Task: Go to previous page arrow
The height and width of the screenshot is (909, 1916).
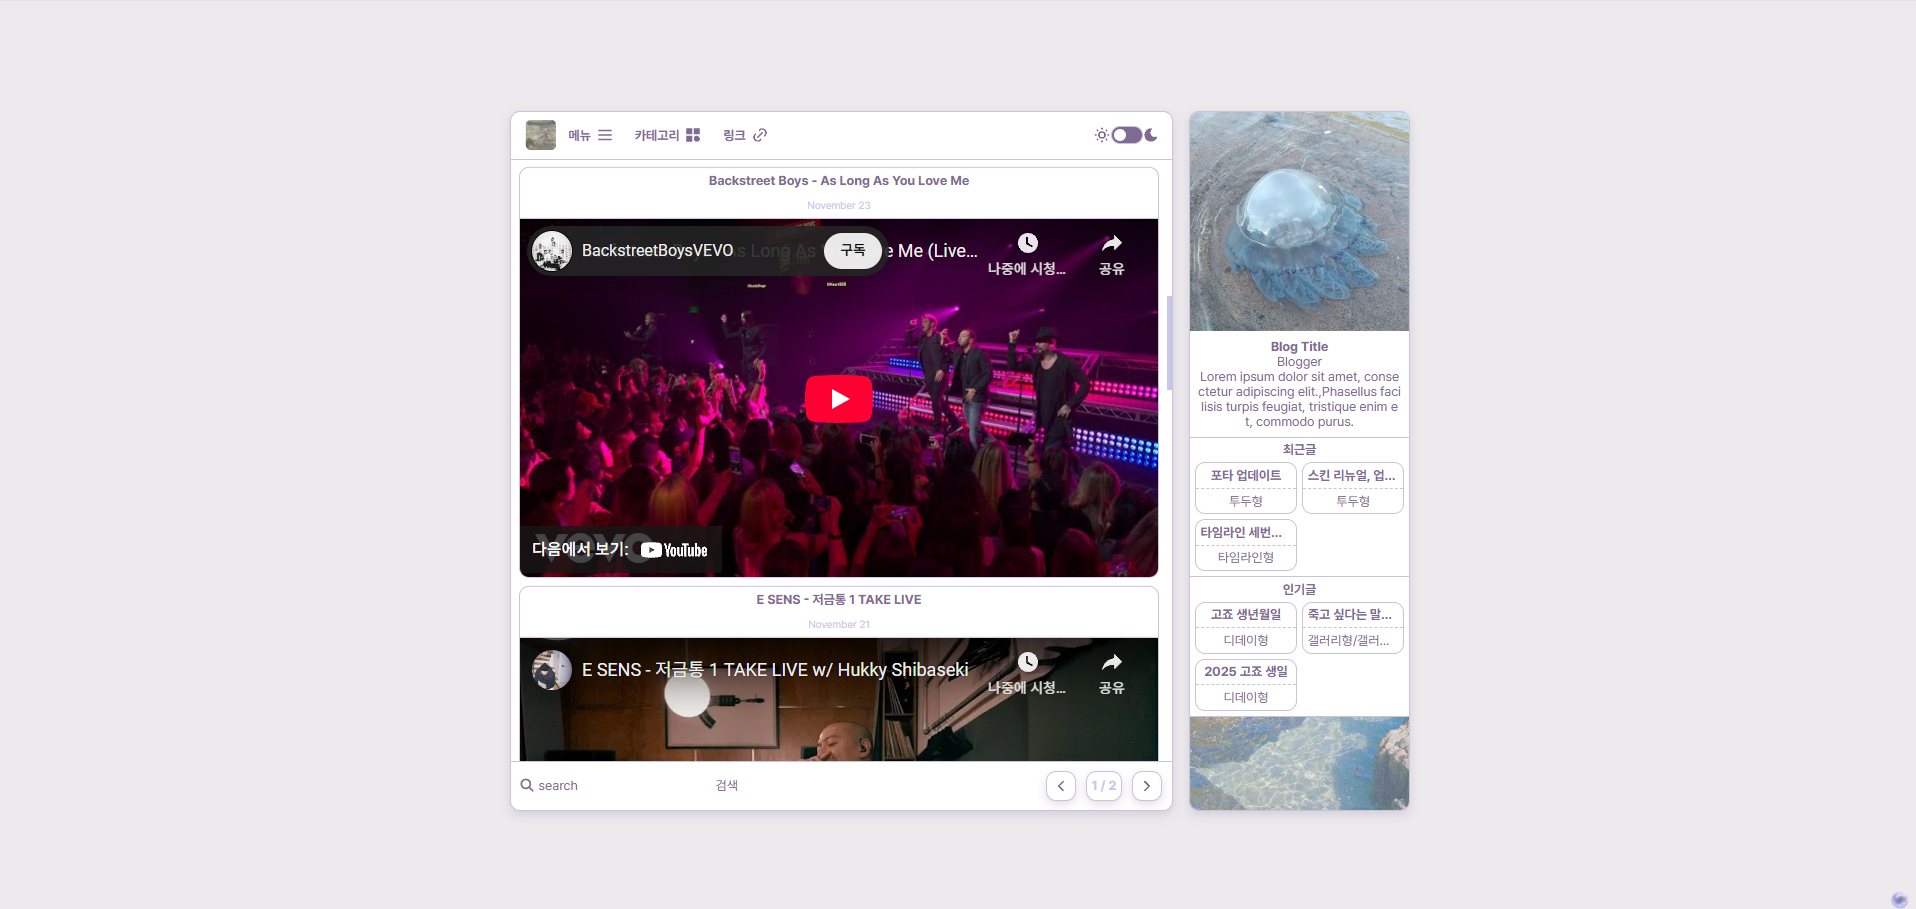Action: pyautogui.click(x=1061, y=786)
